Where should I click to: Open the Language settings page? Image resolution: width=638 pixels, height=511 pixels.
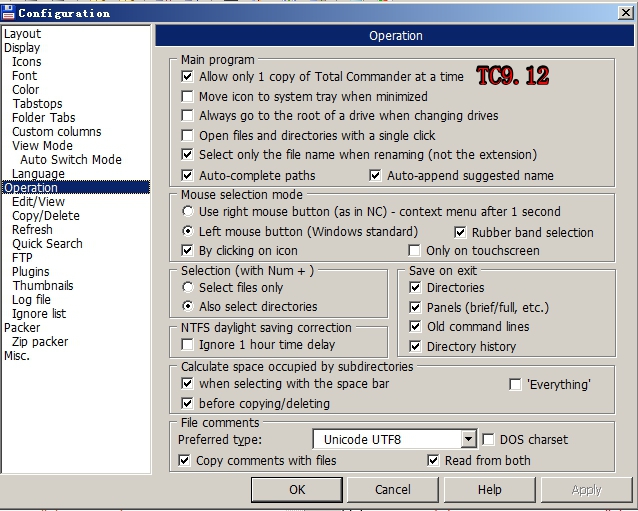(38, 173)
